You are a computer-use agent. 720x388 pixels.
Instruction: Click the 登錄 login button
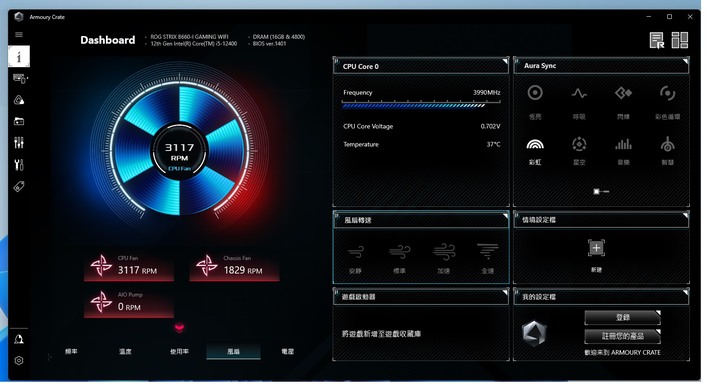coord(622,317)
